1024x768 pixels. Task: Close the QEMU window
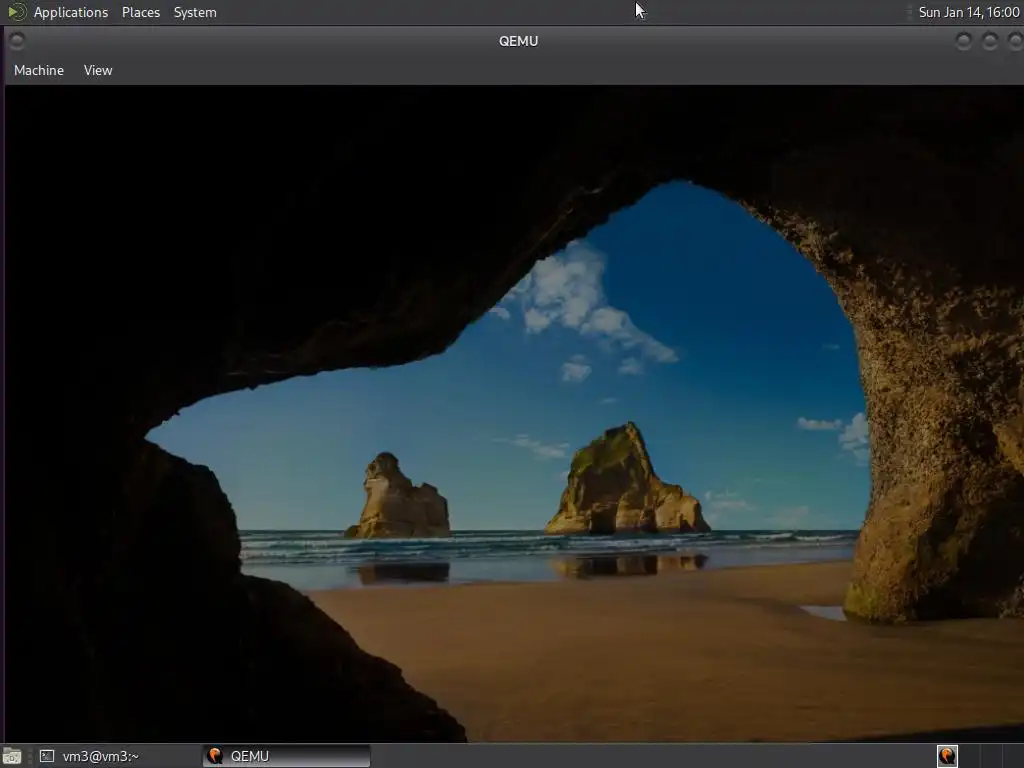coord(1013,41)
